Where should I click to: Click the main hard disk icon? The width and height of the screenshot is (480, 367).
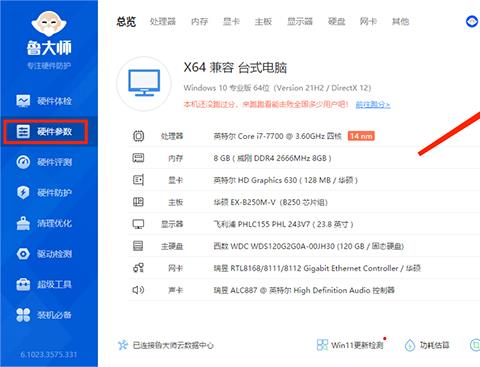(138, 246)
